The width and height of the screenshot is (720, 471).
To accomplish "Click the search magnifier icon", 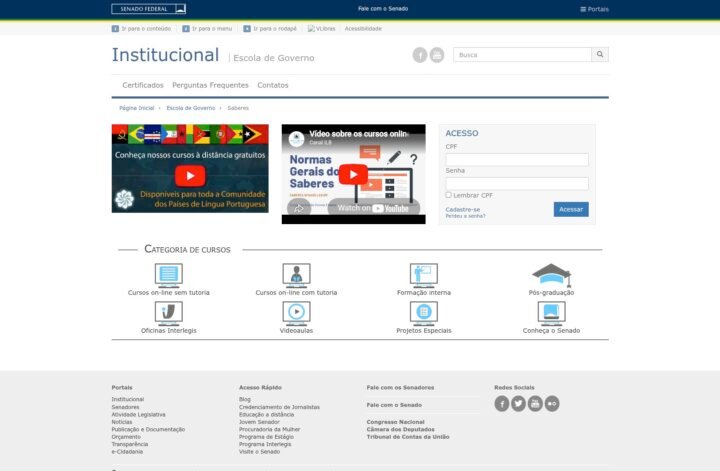I will point(600,55).
